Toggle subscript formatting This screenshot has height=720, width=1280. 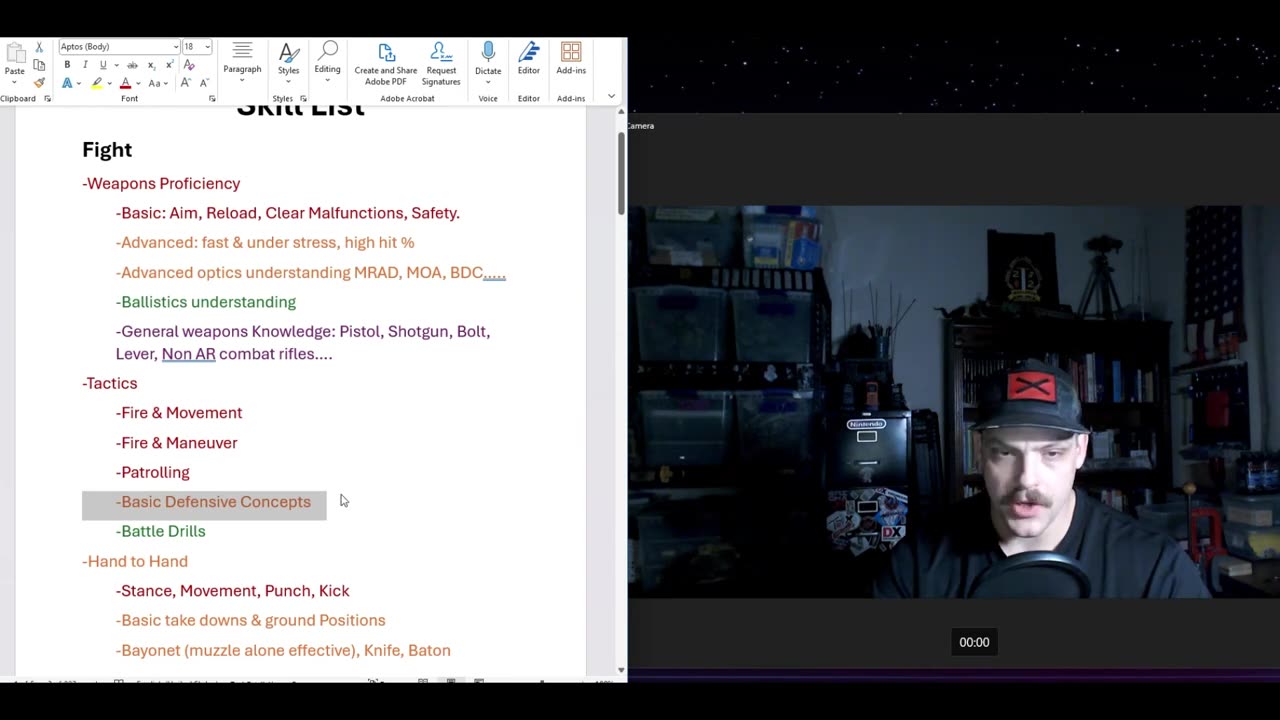click(151, 65)
